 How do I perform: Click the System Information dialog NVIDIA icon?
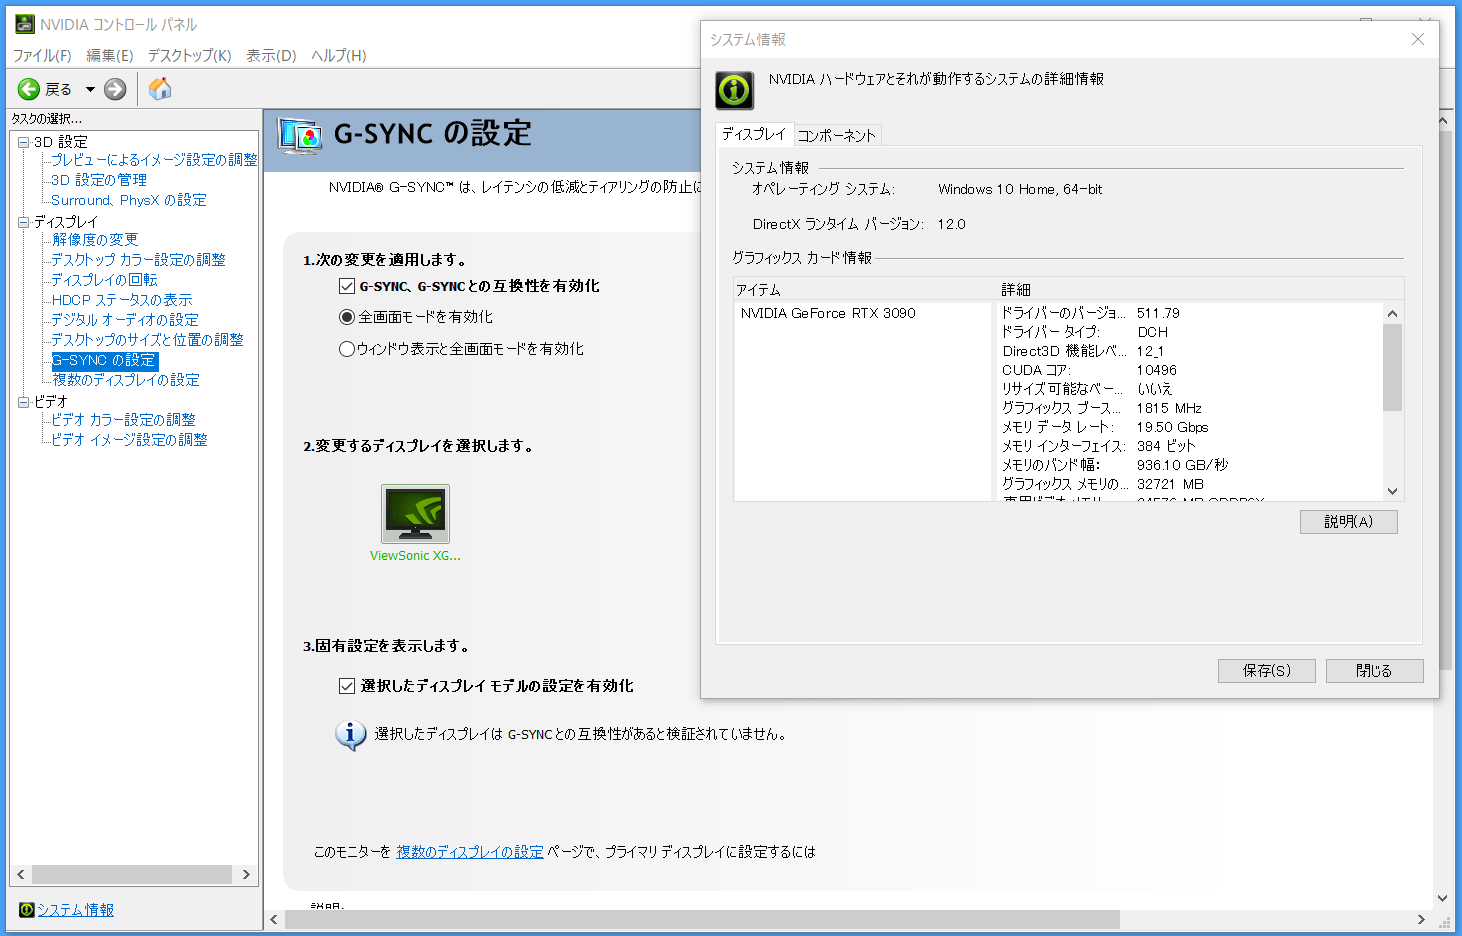tap(735, 90)
